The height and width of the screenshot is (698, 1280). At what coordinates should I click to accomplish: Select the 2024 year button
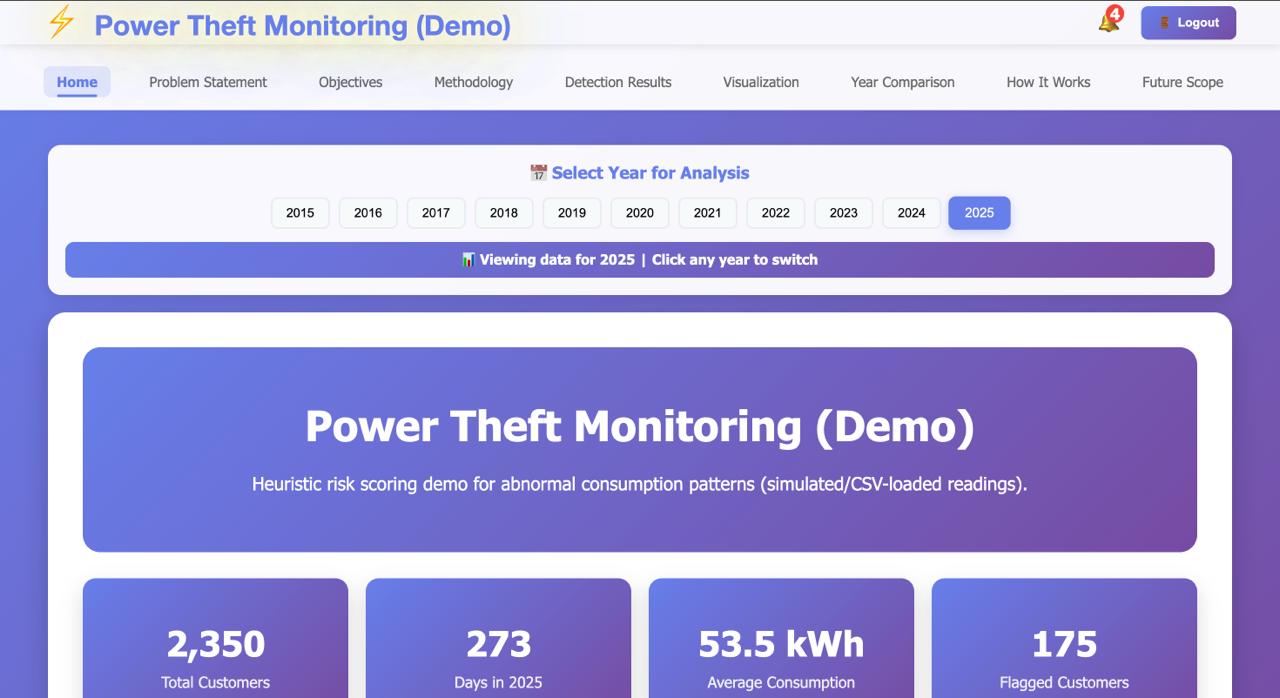coord(911,213)
